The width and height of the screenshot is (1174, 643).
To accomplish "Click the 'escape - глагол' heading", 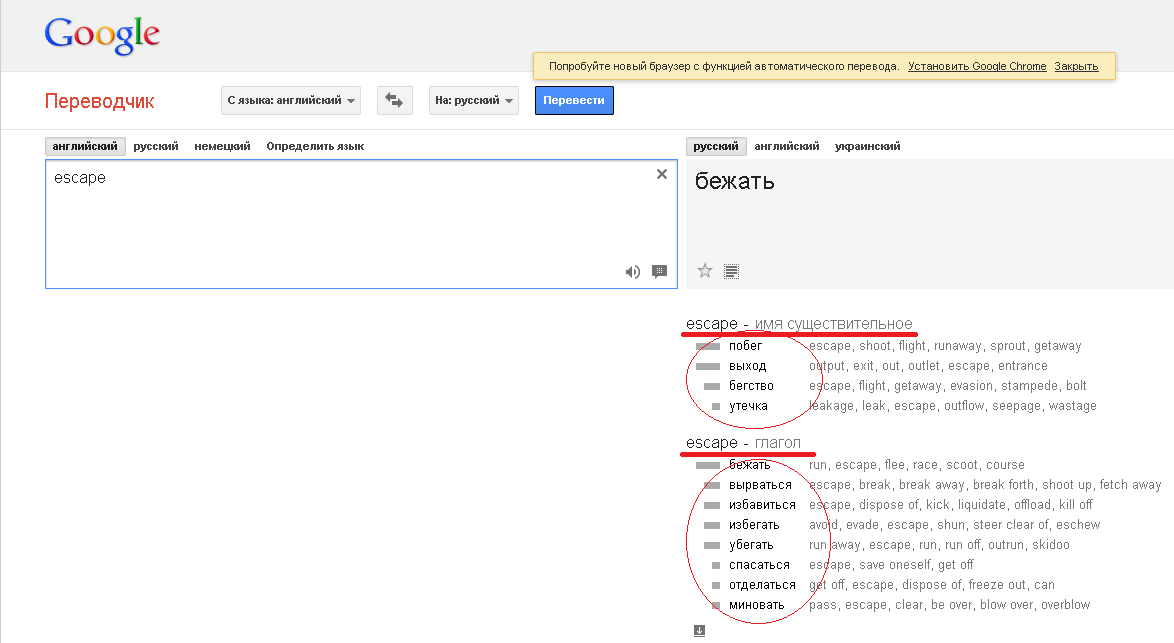I will [743, 442].
